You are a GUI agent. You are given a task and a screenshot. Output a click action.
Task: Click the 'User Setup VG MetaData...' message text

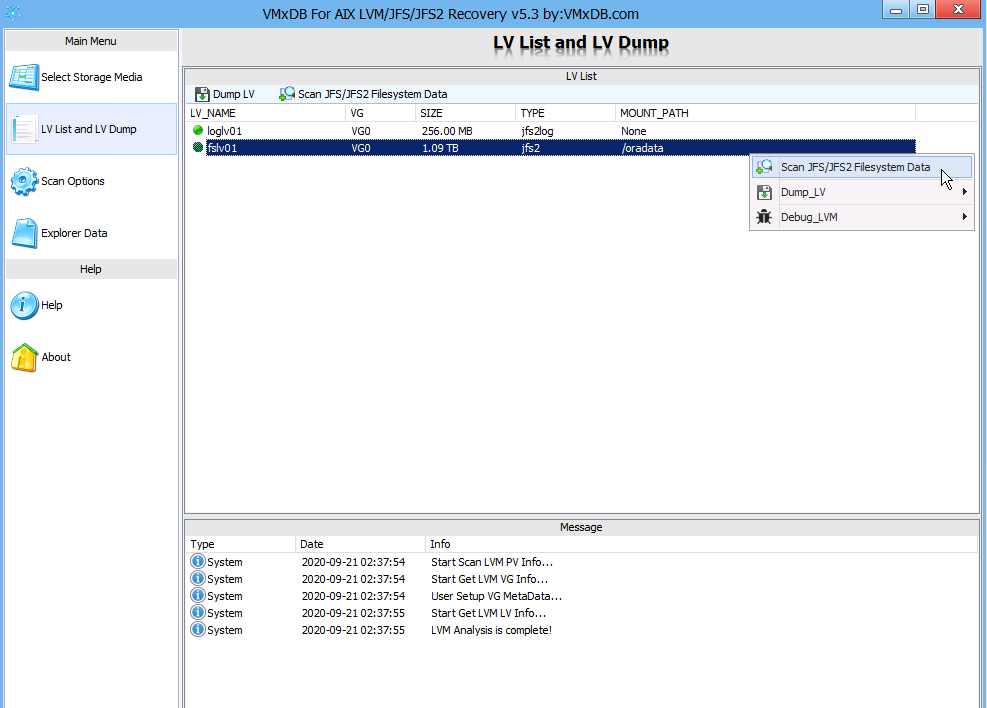[x=496, y=596]
